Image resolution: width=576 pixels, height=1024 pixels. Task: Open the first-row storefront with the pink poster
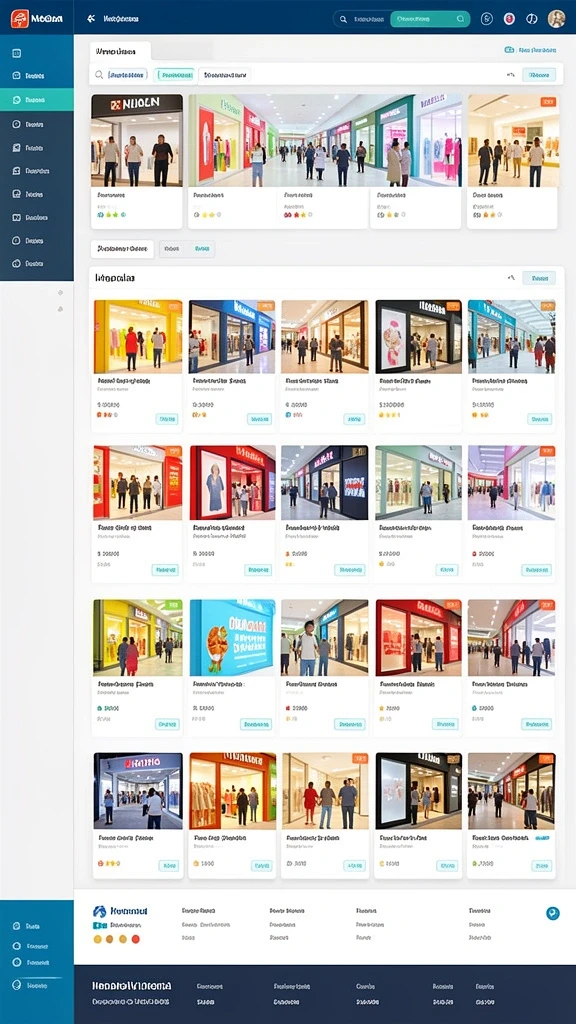[419, 336]
